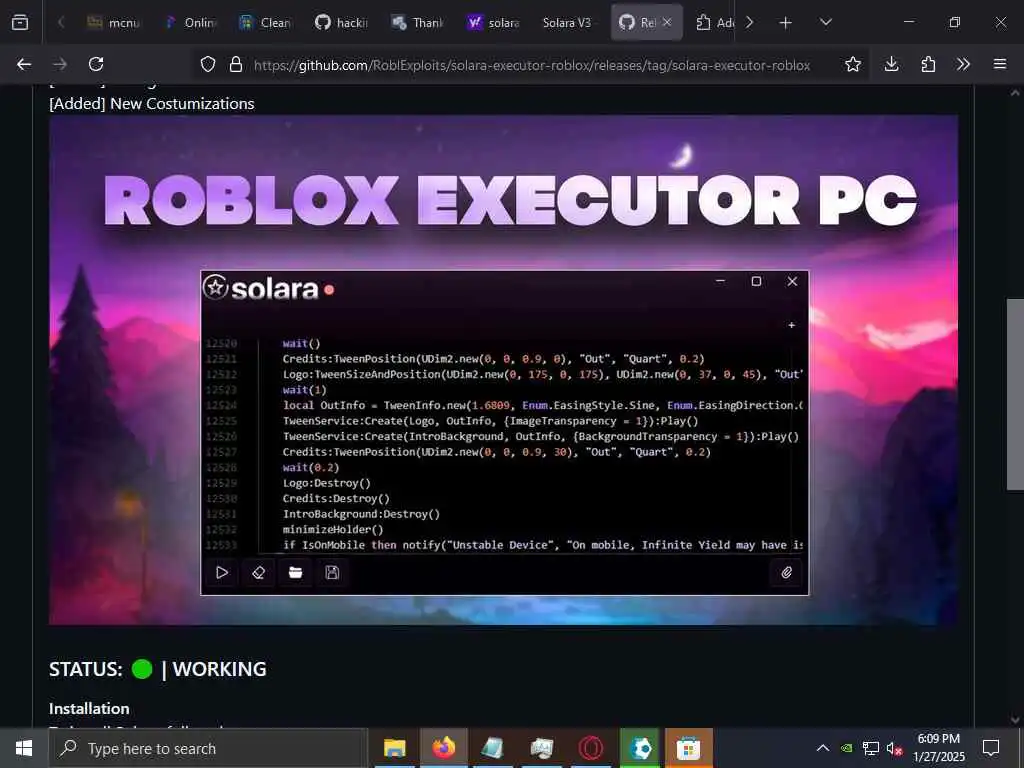The height and width of the screenshot is (768, 1024).
Task: Switch to the 'solara' Yahoo tab
Action: (494, 22)
